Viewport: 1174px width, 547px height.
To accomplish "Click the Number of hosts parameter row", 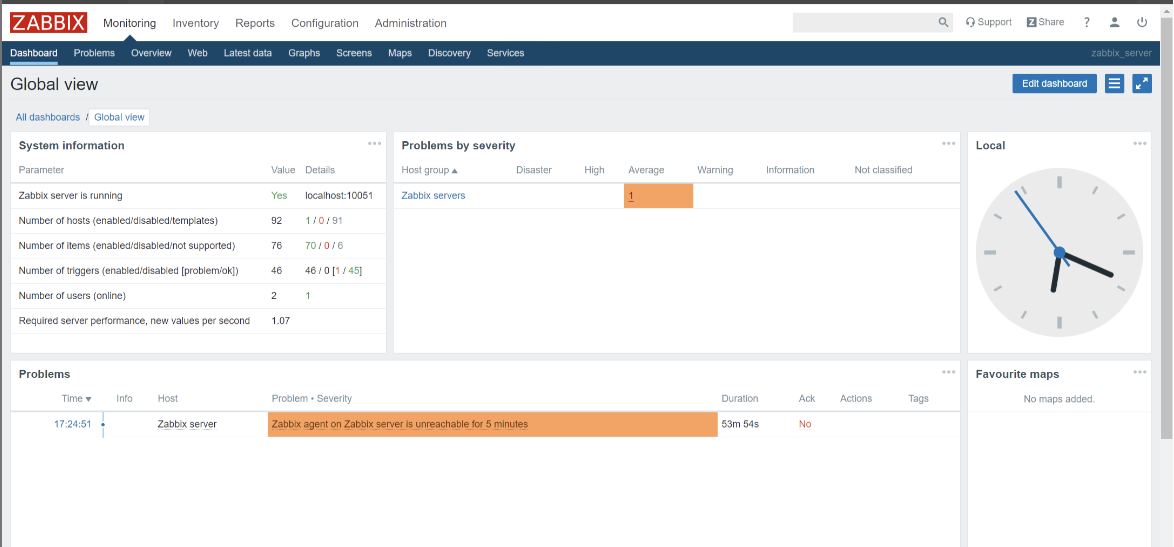I will coord(198,221).
